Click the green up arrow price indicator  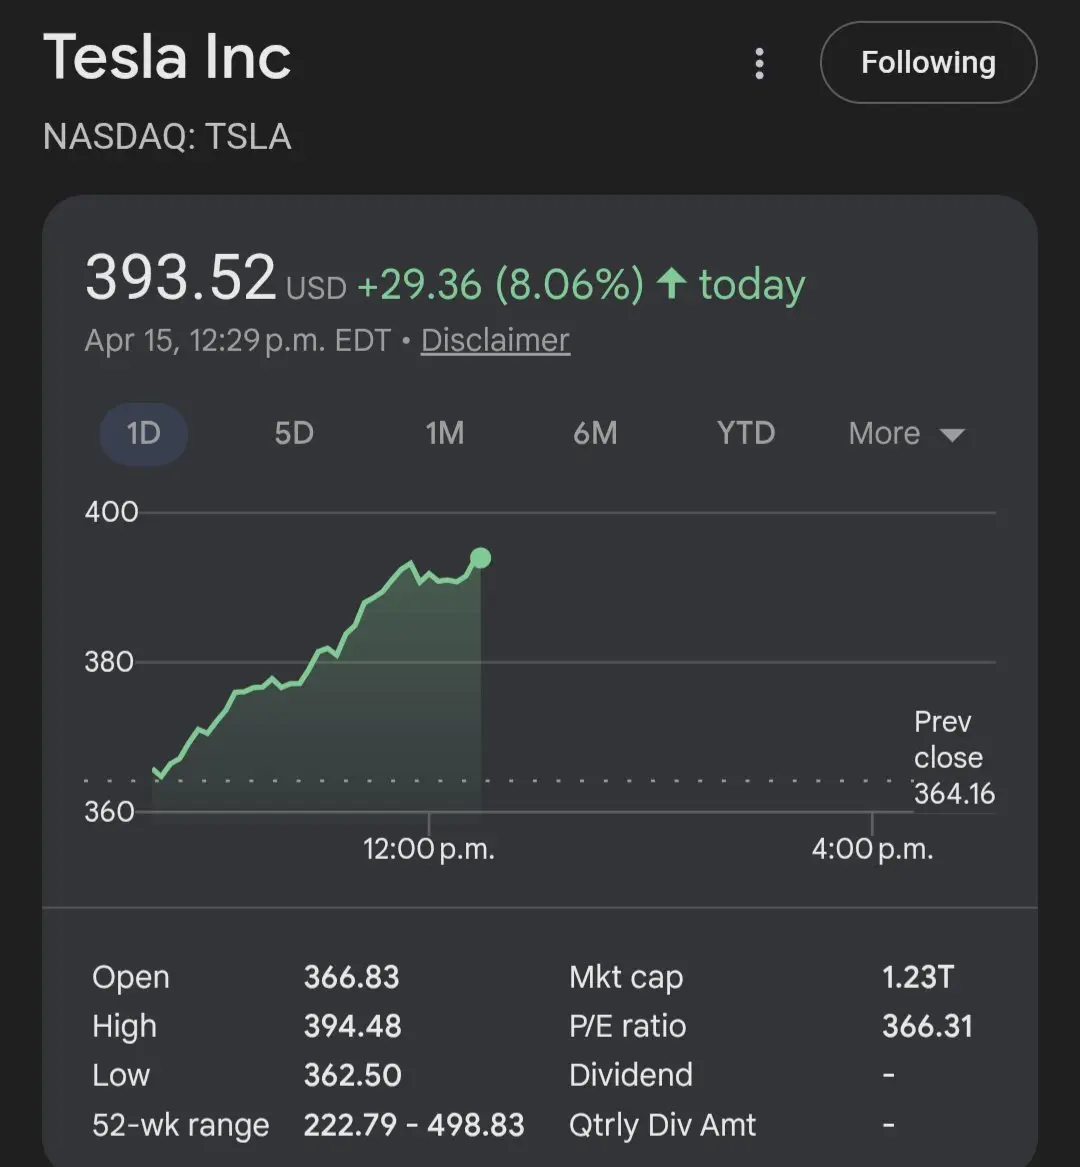coord(671,284)
